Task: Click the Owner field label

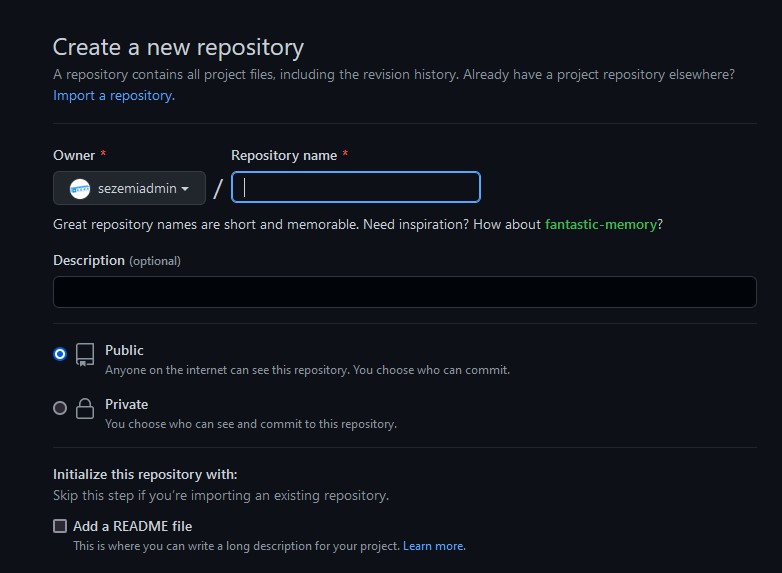Action: pyautogui.click(x=74, y=155)
